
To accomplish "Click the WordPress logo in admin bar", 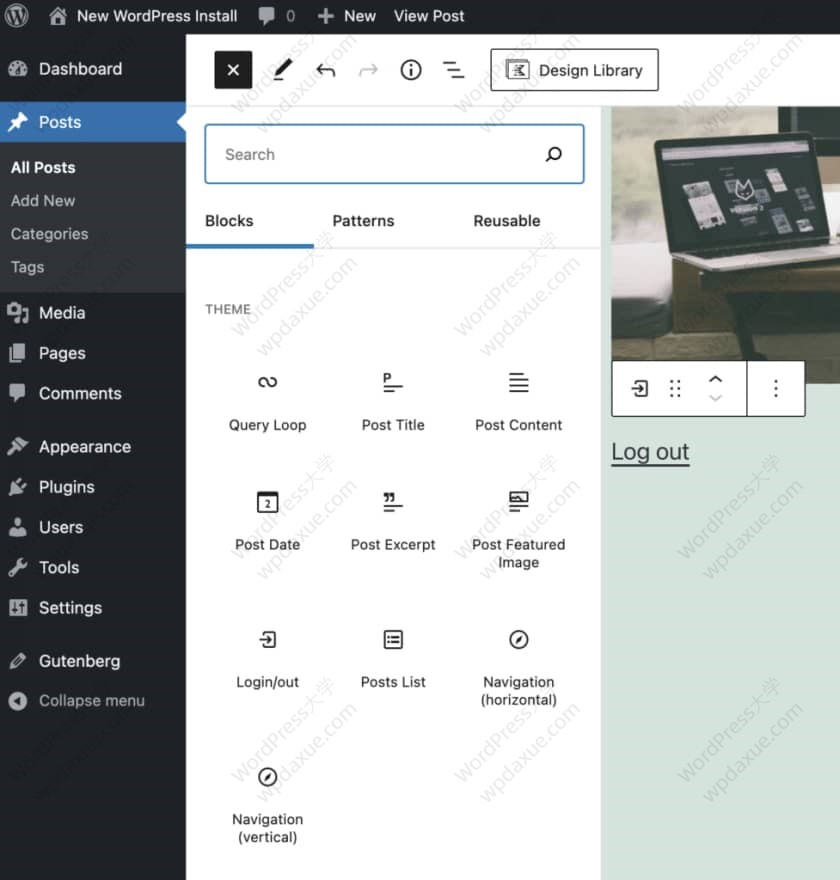I will (17, 16).
